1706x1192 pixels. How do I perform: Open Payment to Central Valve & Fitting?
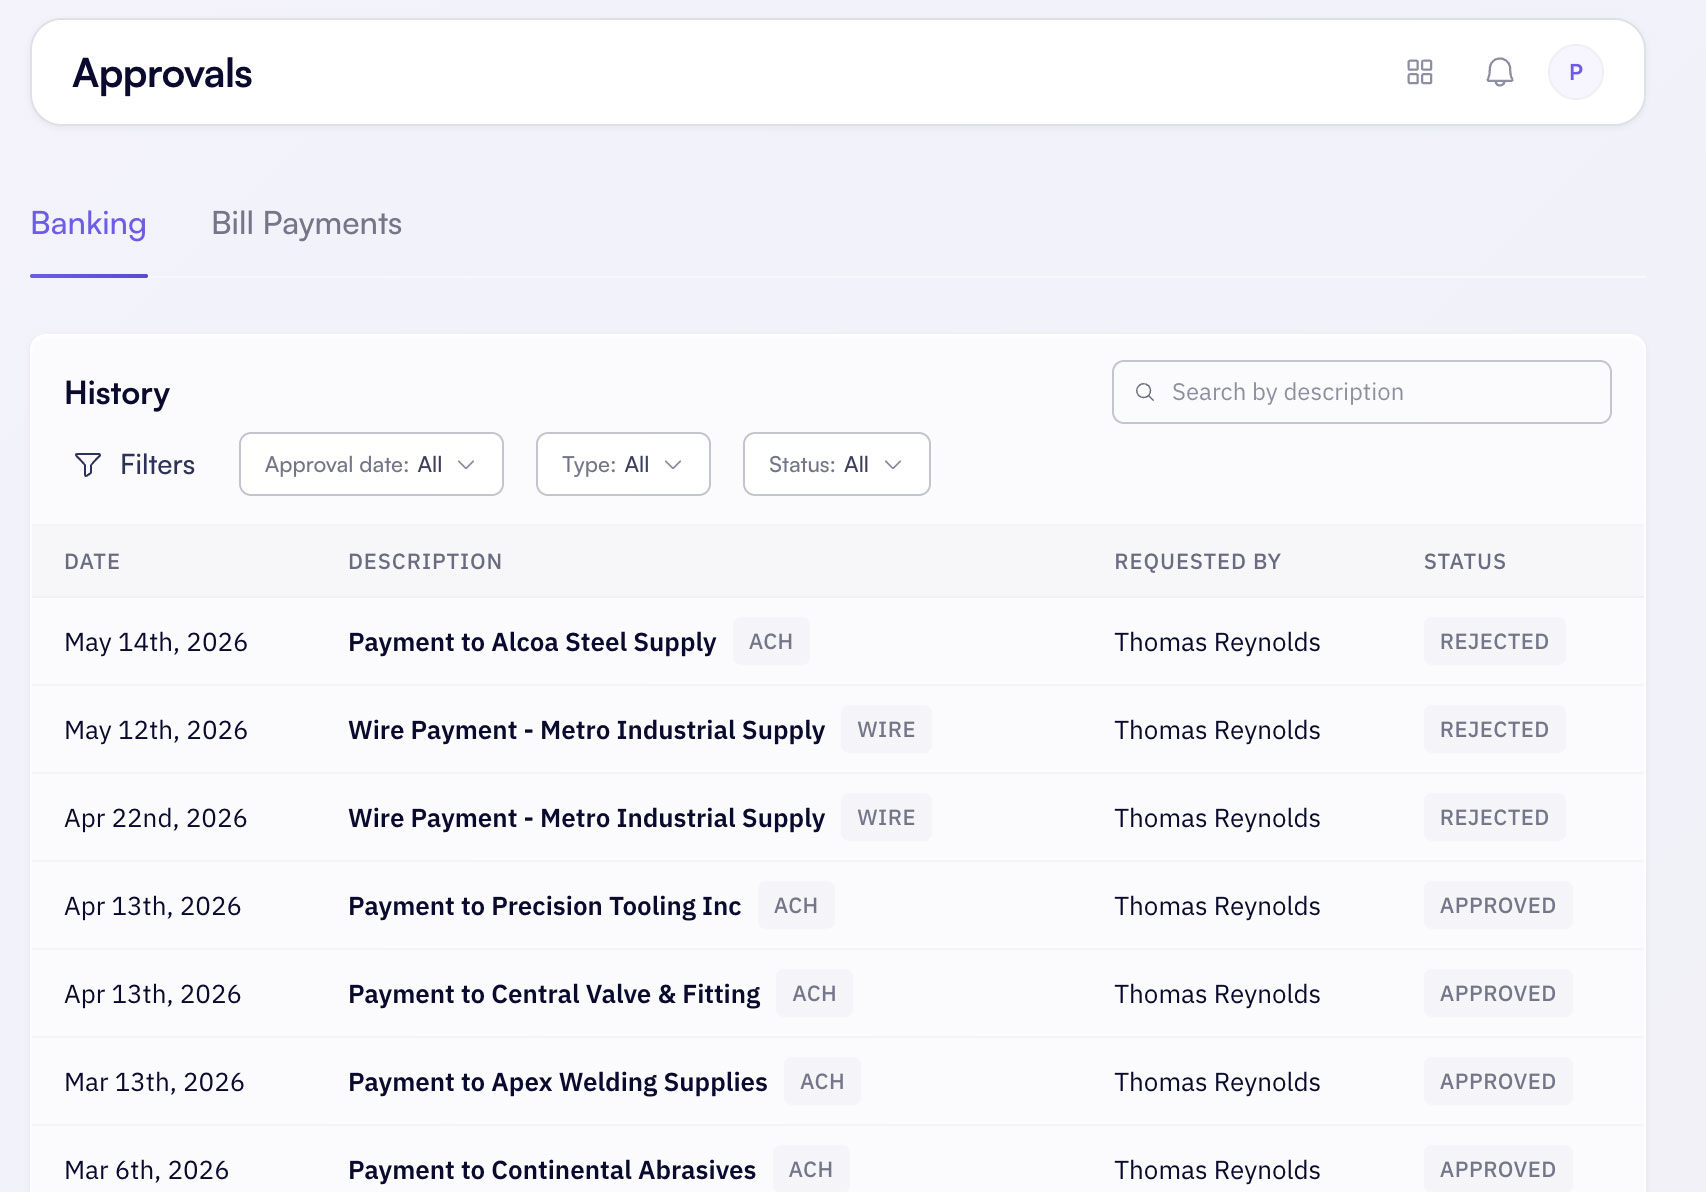[x=554, y=994]
